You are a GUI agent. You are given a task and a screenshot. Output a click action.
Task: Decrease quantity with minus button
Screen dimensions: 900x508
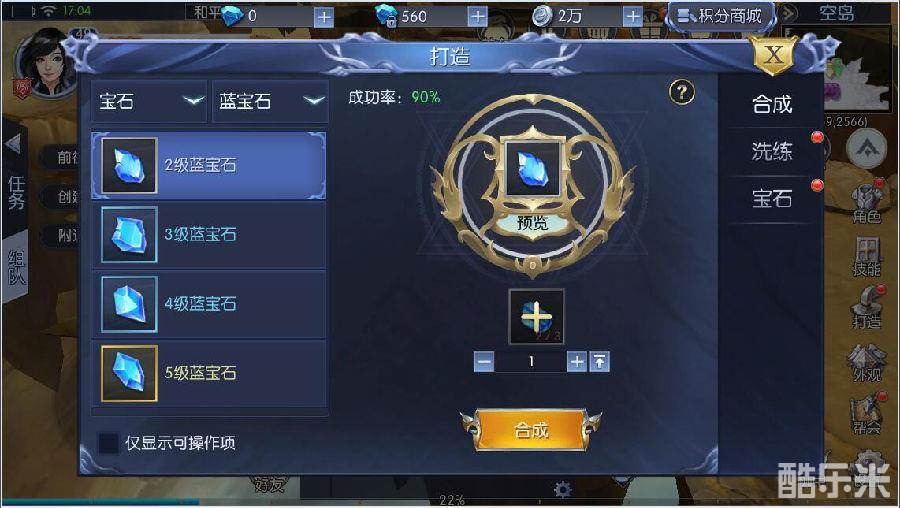click(x=484, y=362)
